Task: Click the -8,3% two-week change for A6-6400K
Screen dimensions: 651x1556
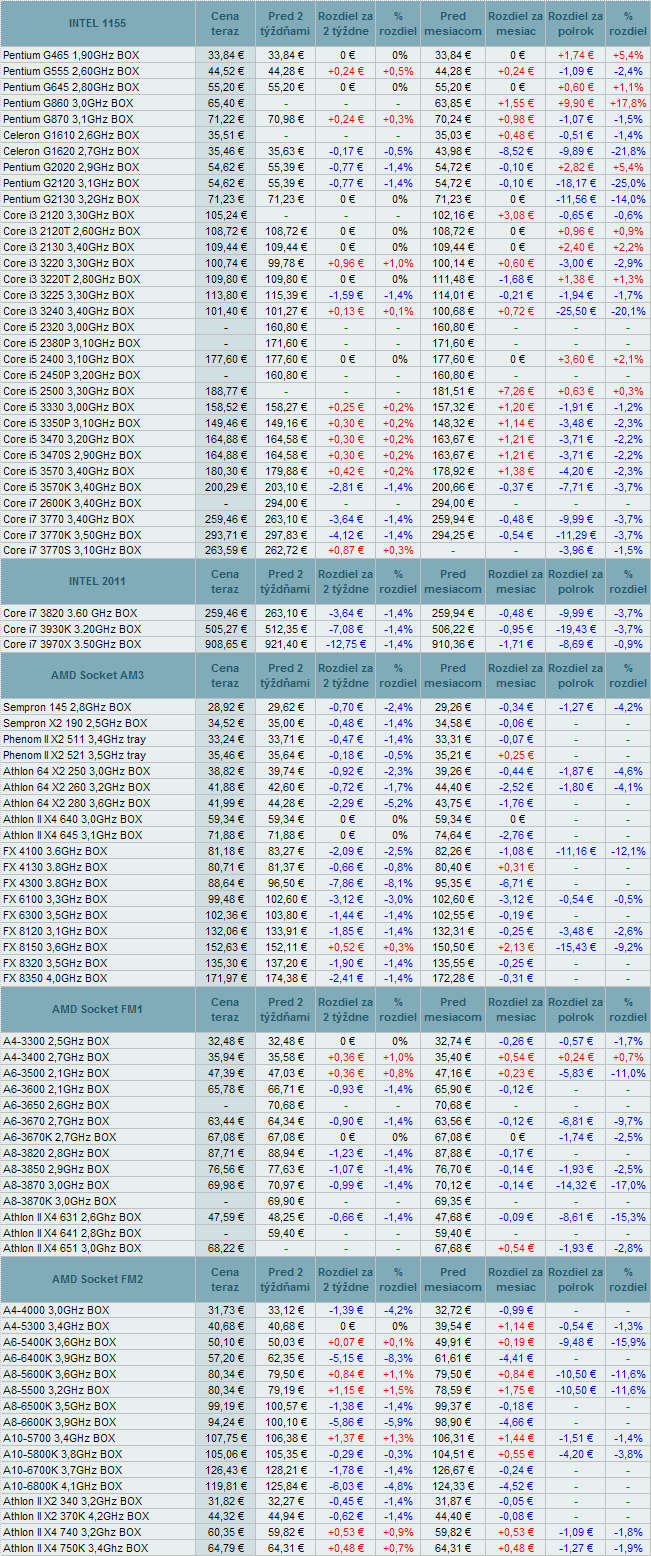Action: point(399,1359)
